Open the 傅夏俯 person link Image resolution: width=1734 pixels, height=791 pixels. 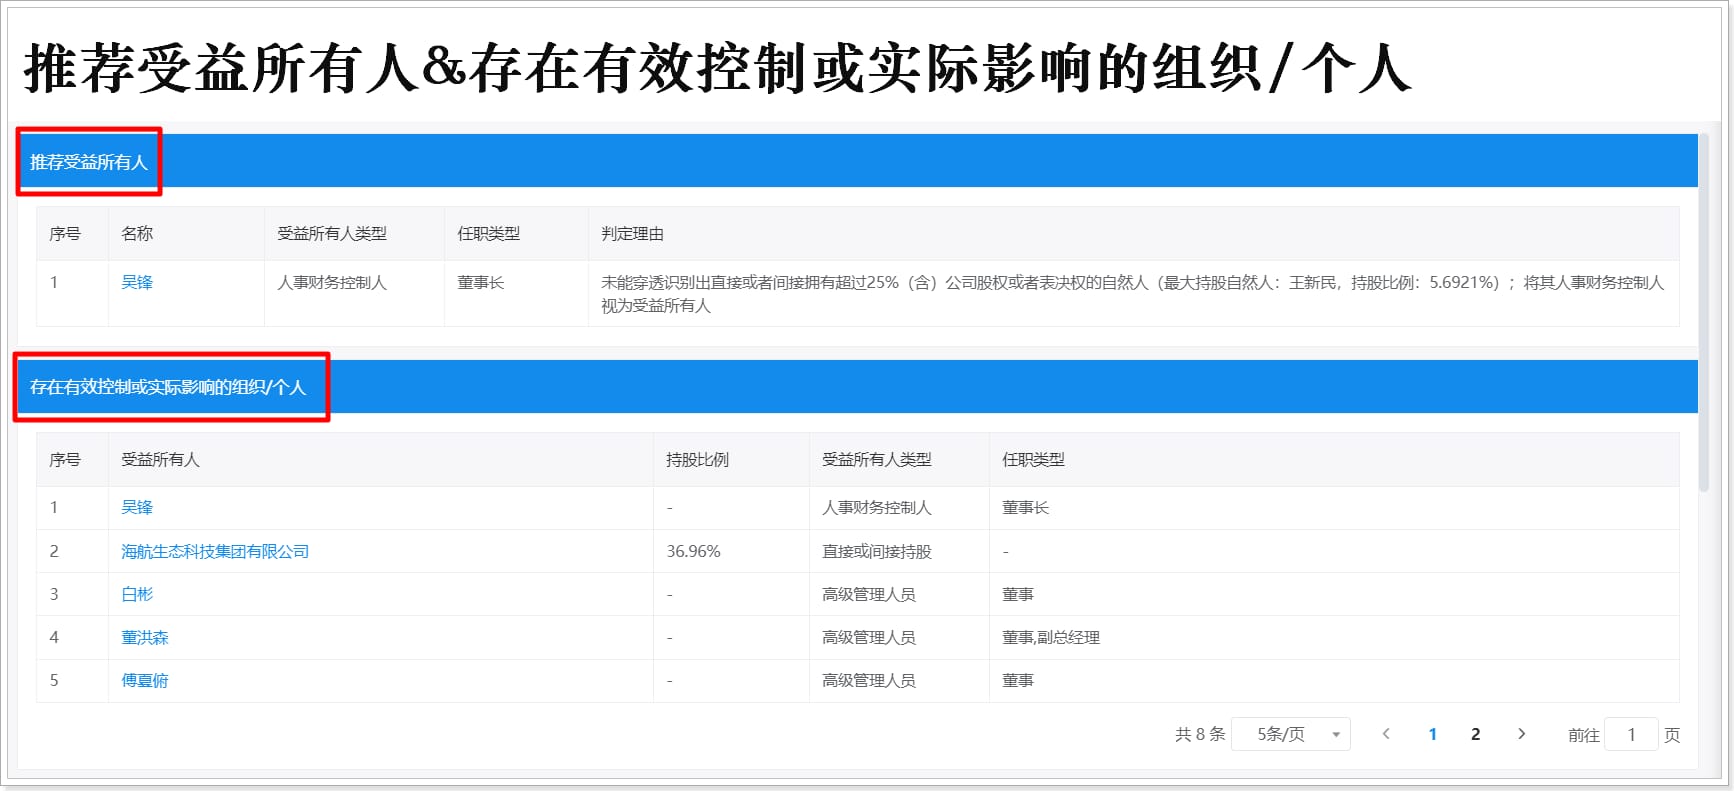(145, 680)
